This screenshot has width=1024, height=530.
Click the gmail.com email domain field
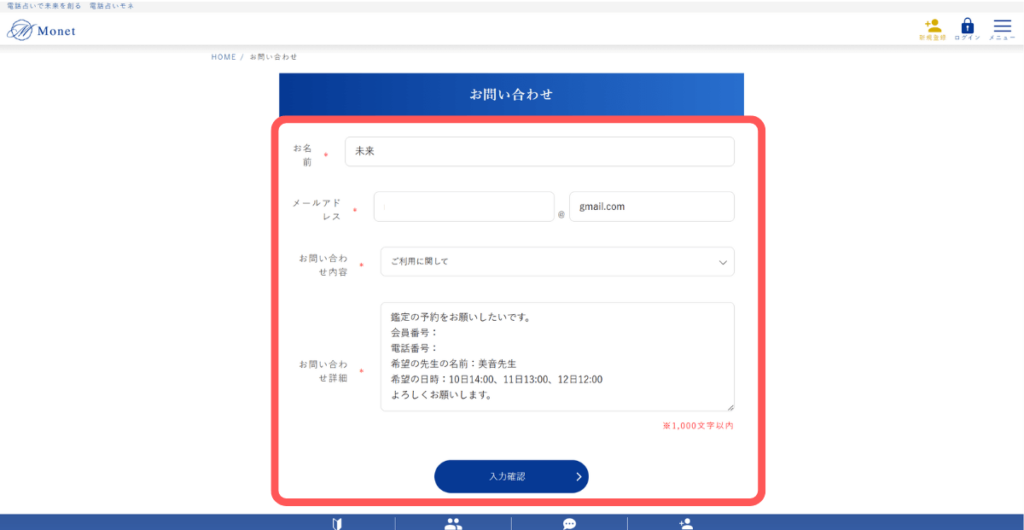651,207
